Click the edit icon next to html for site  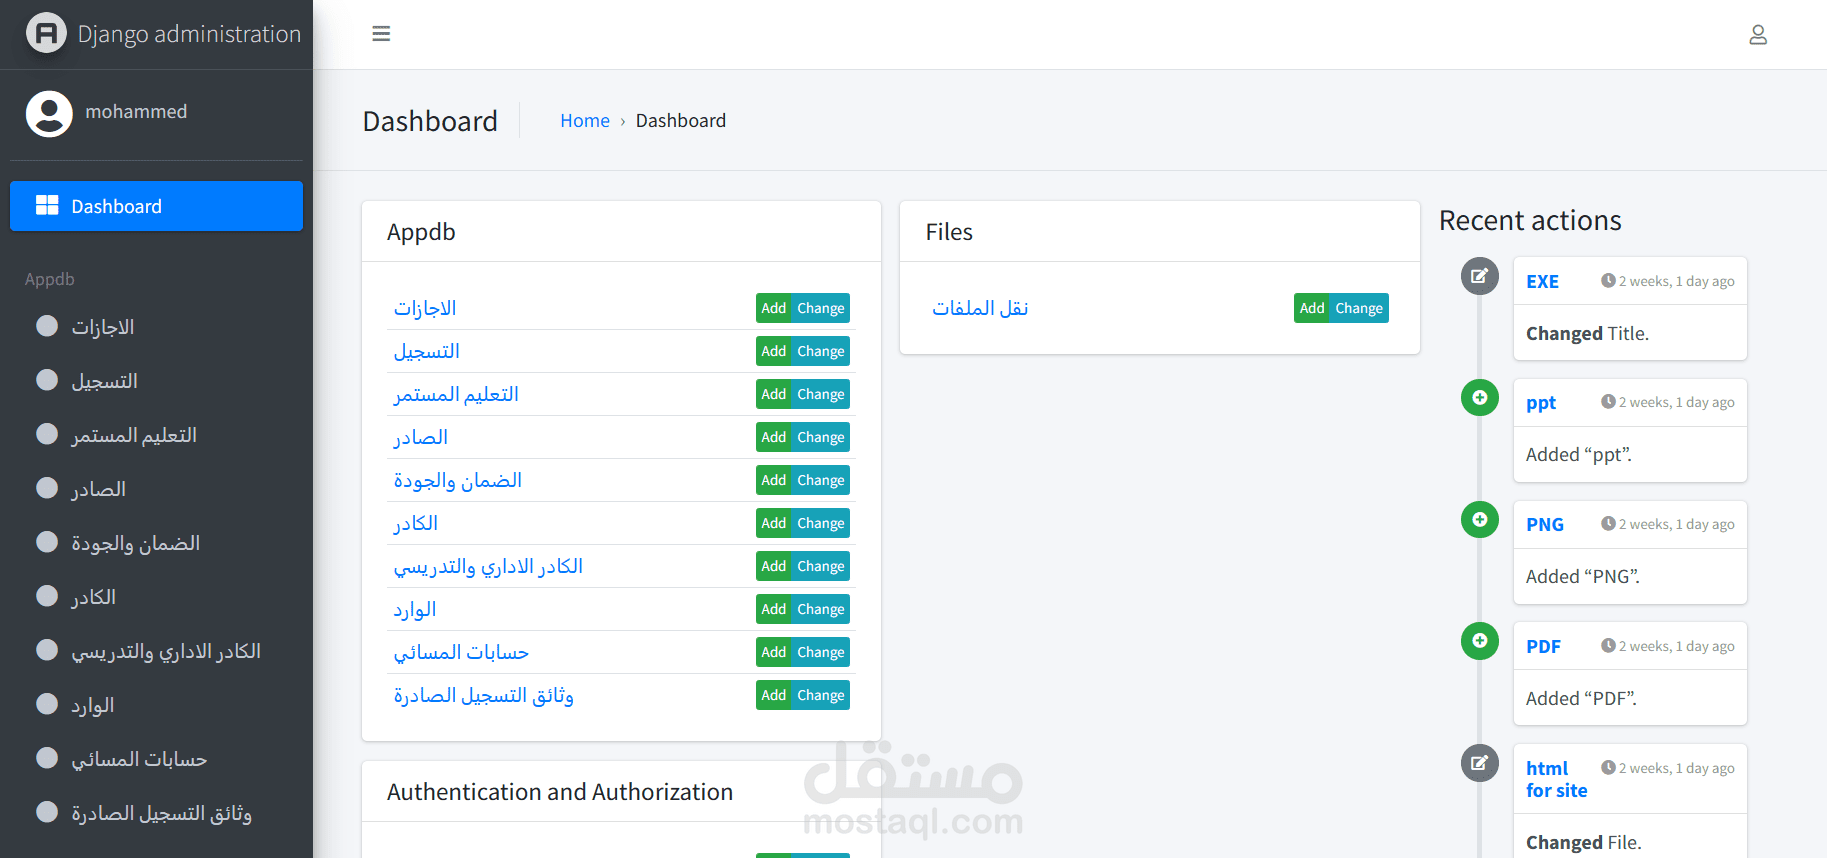[1480, 763]
